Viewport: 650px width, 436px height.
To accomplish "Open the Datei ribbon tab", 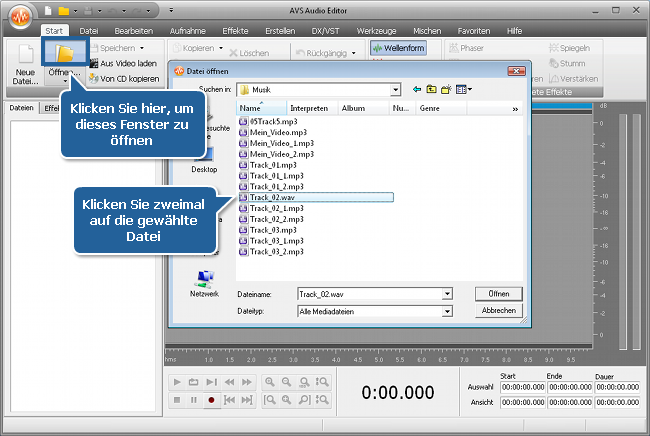I will tap(89, 31).
